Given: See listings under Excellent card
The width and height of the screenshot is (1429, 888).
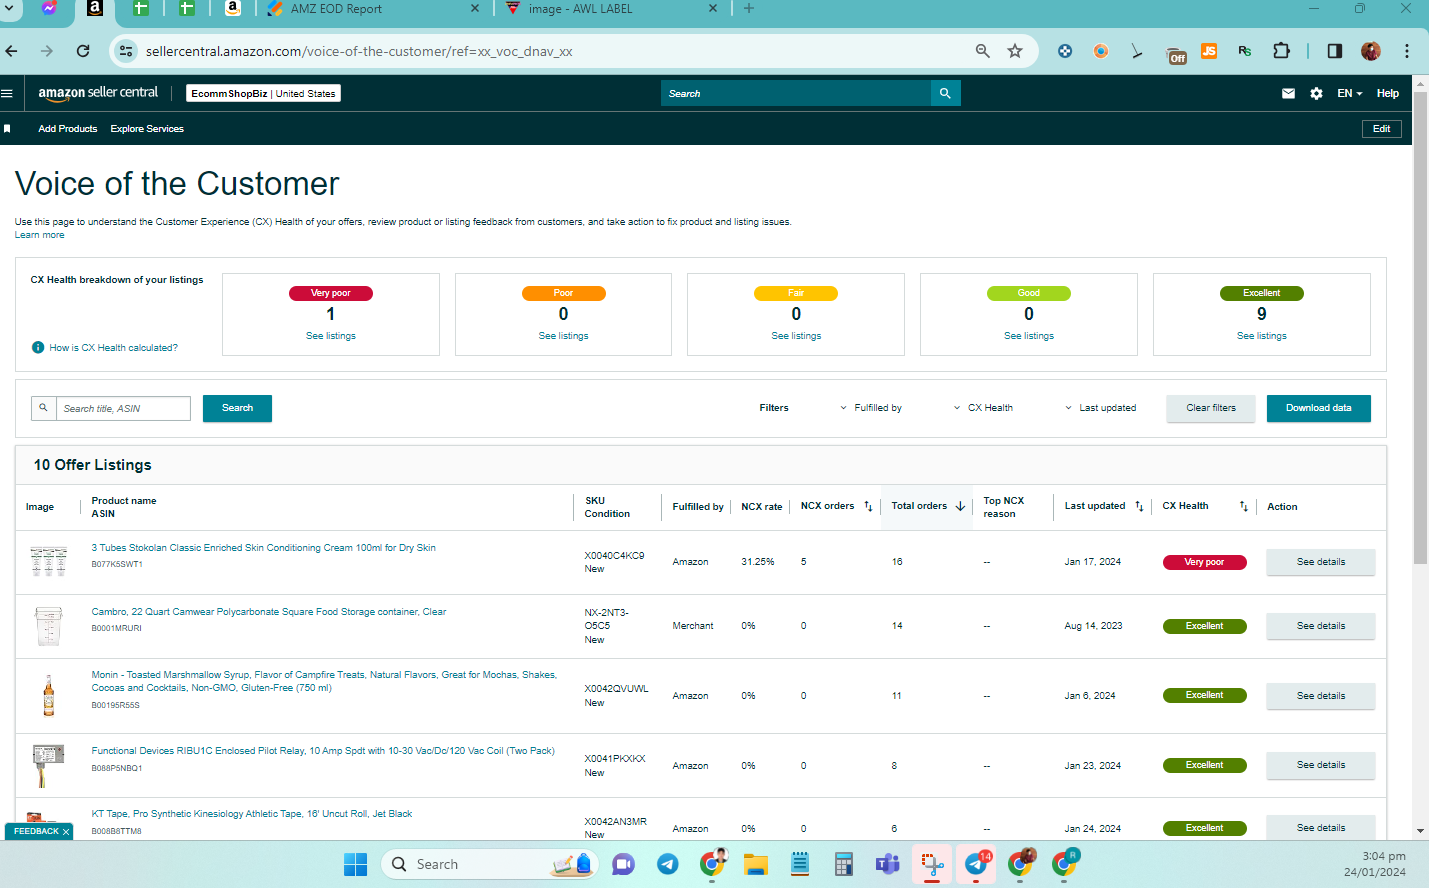Looking at the screenshot, I should (1261, 336).
